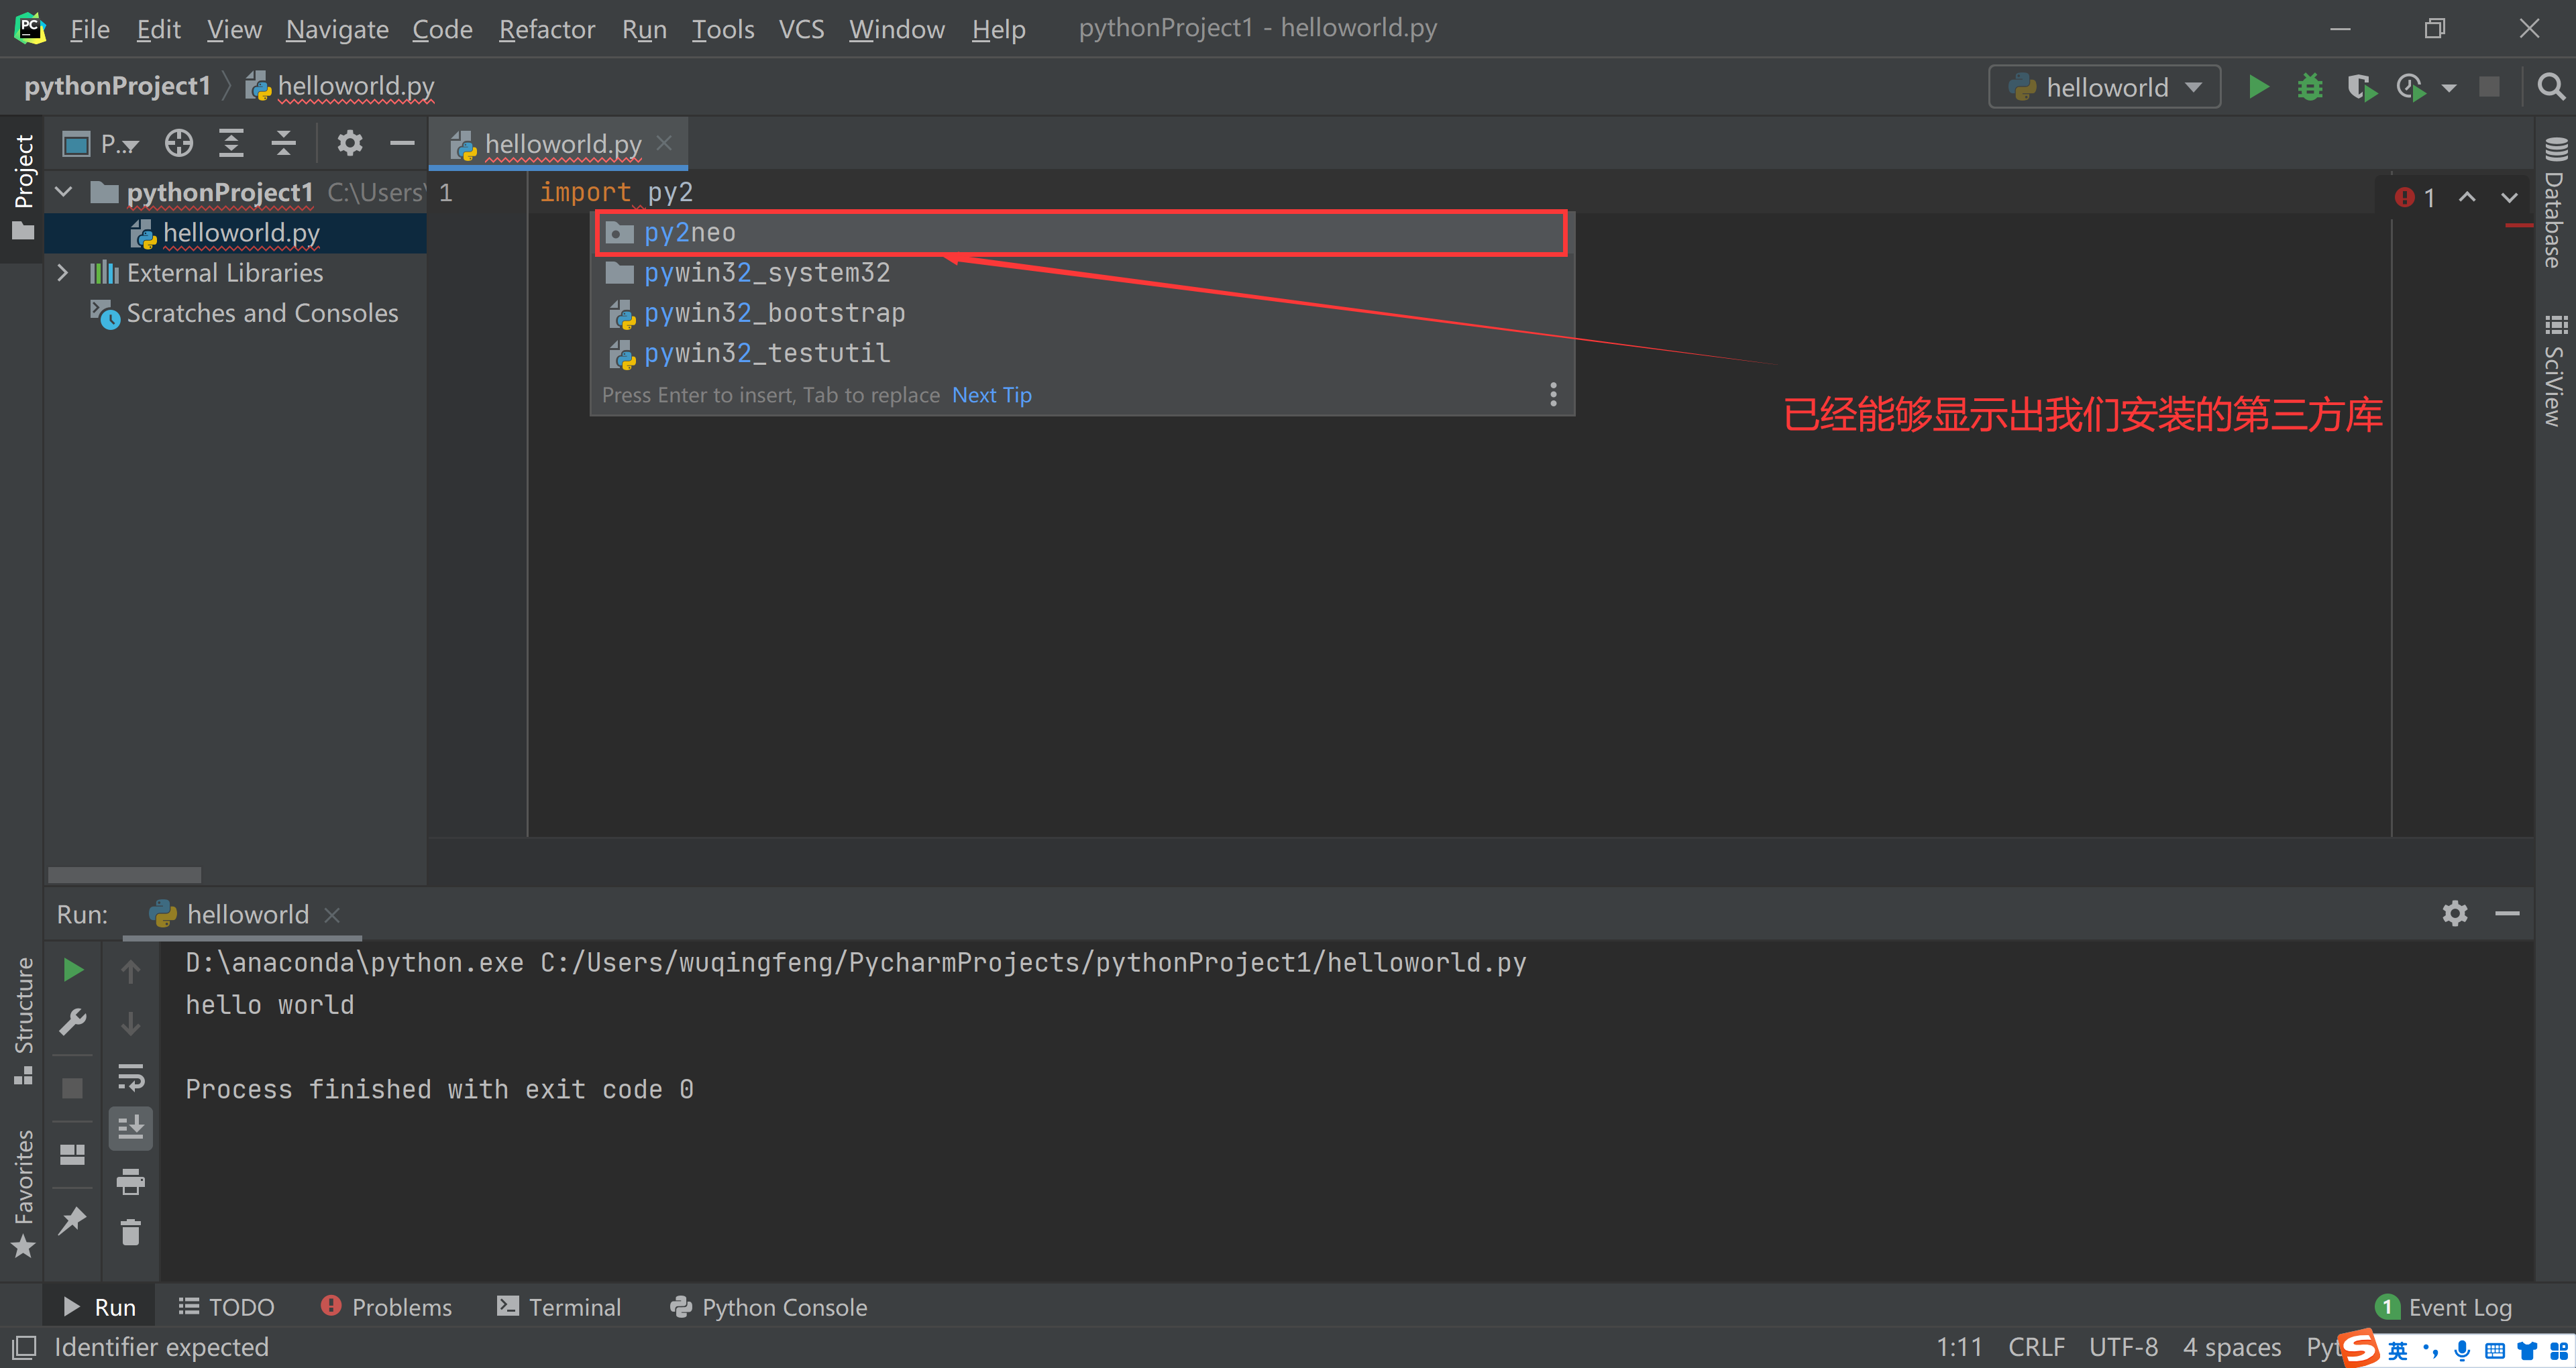Click UTF-8 encoding selector
Screen dimensions: 2576x1368
(2123, 1347)
